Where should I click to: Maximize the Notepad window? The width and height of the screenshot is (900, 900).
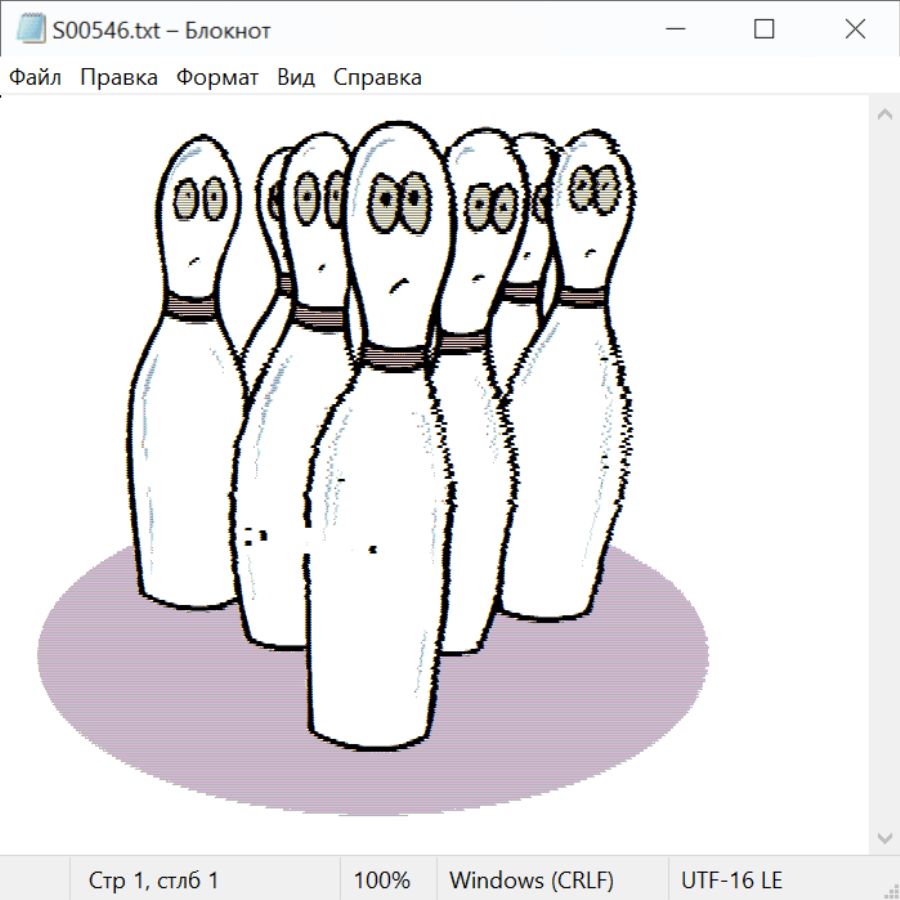[x=764, y=30]
